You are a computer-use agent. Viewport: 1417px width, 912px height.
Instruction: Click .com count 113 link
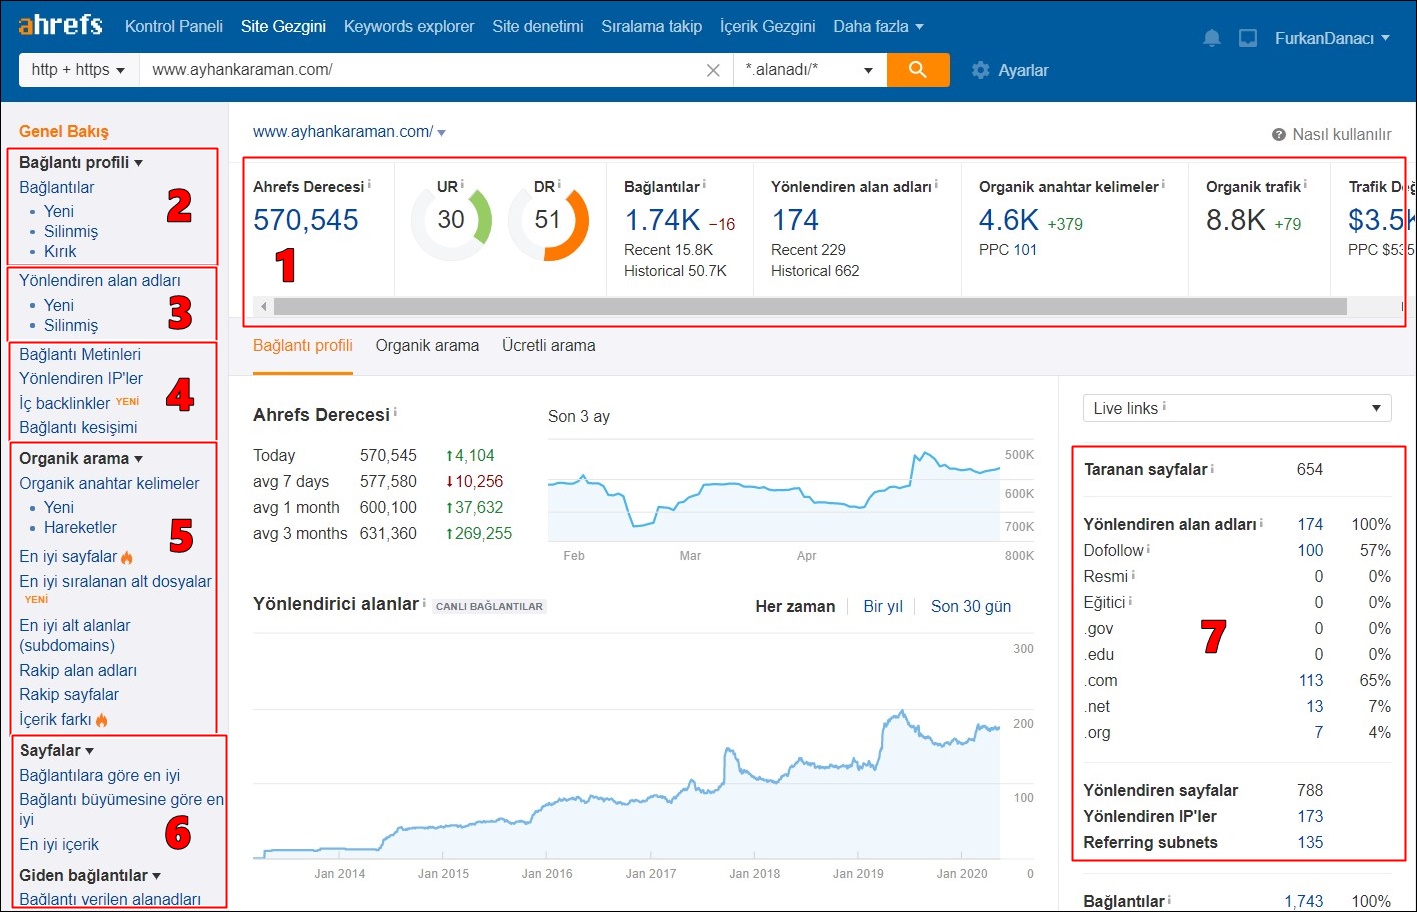[x=1311, y=680]
